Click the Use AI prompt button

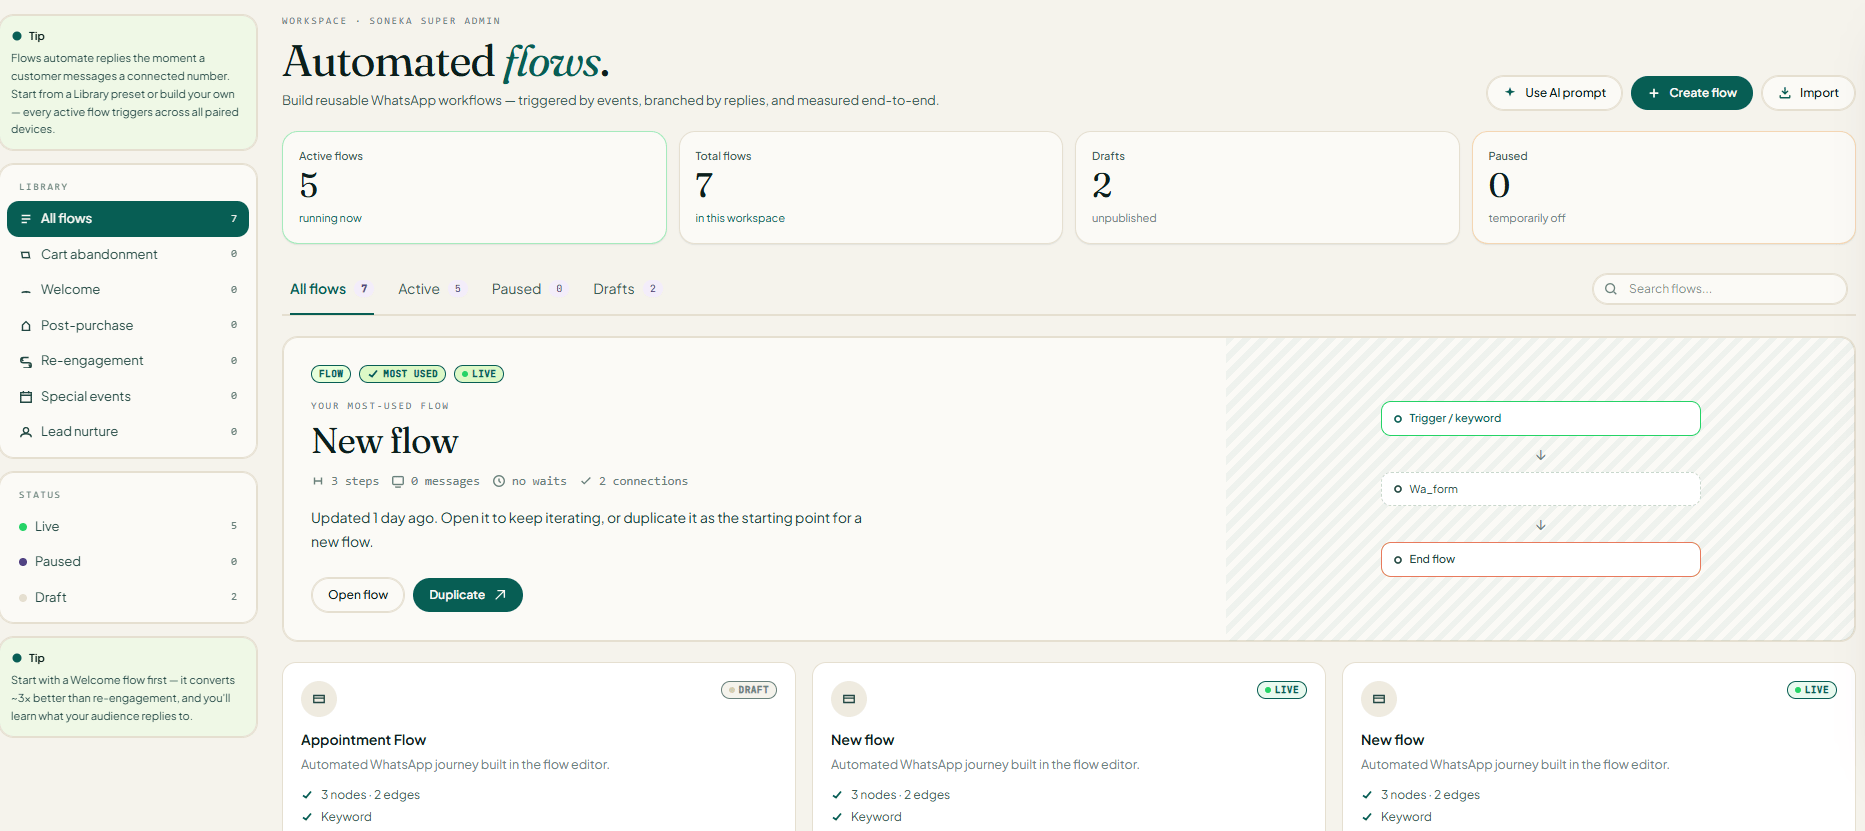[x=1554, y=93]
